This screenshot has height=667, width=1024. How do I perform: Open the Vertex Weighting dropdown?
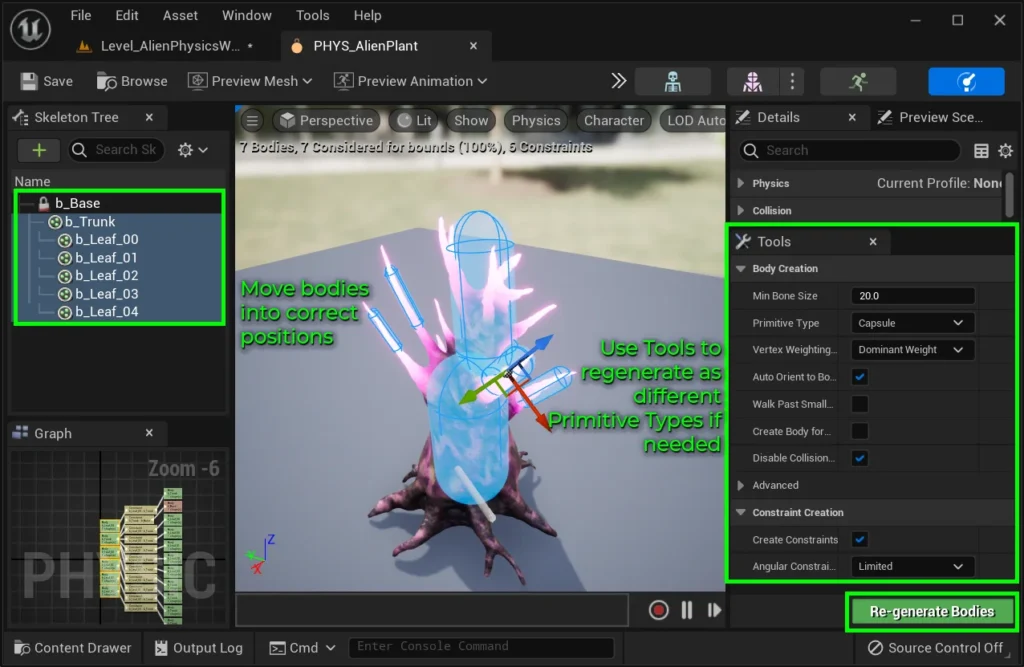pos(912,350)
